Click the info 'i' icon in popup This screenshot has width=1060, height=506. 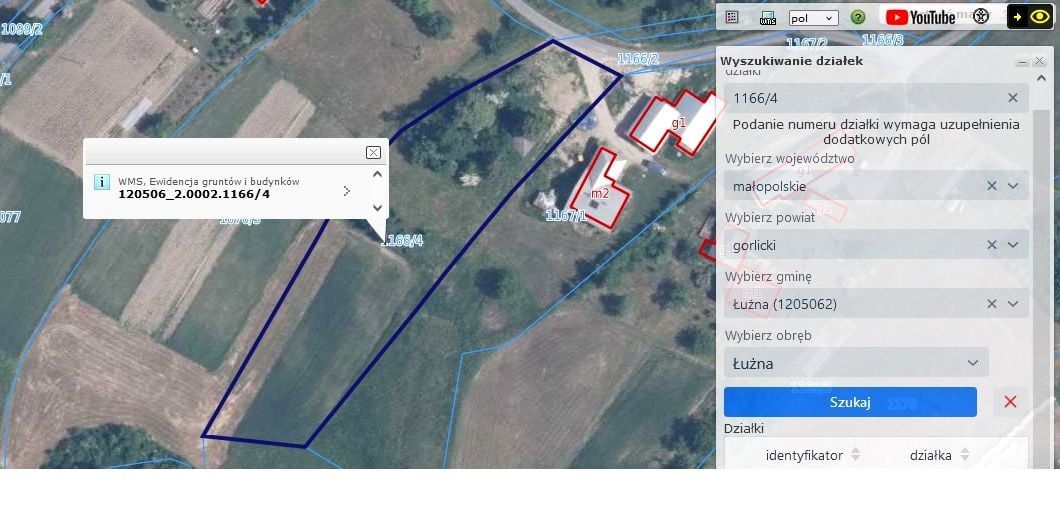coord(101,182)
